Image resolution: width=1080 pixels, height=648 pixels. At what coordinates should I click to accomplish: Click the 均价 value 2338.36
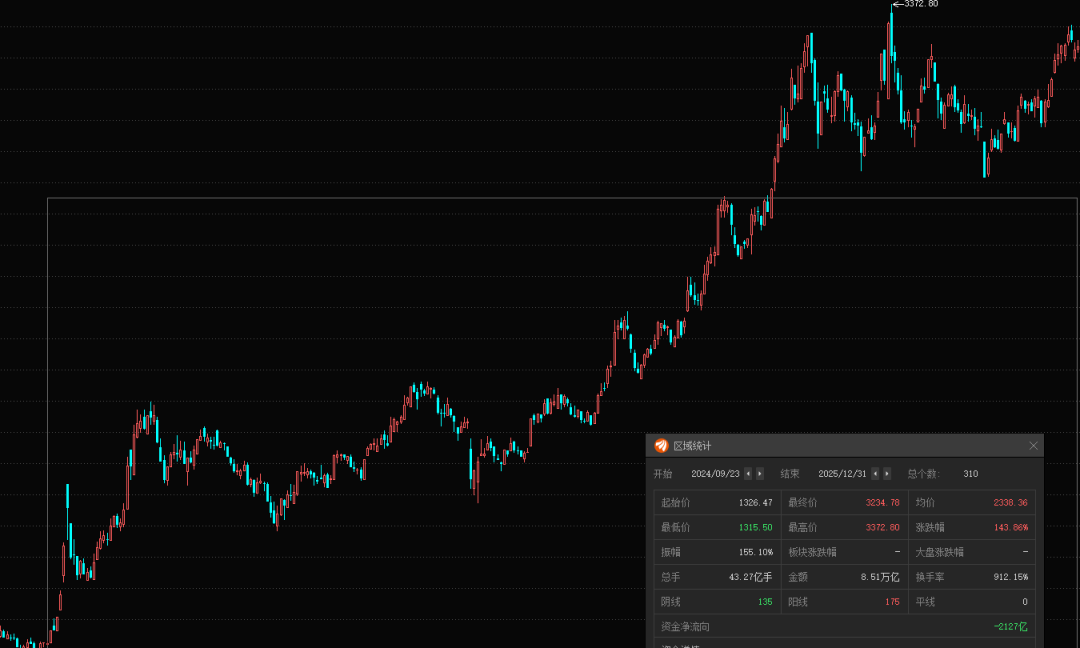click(1010, 502)
